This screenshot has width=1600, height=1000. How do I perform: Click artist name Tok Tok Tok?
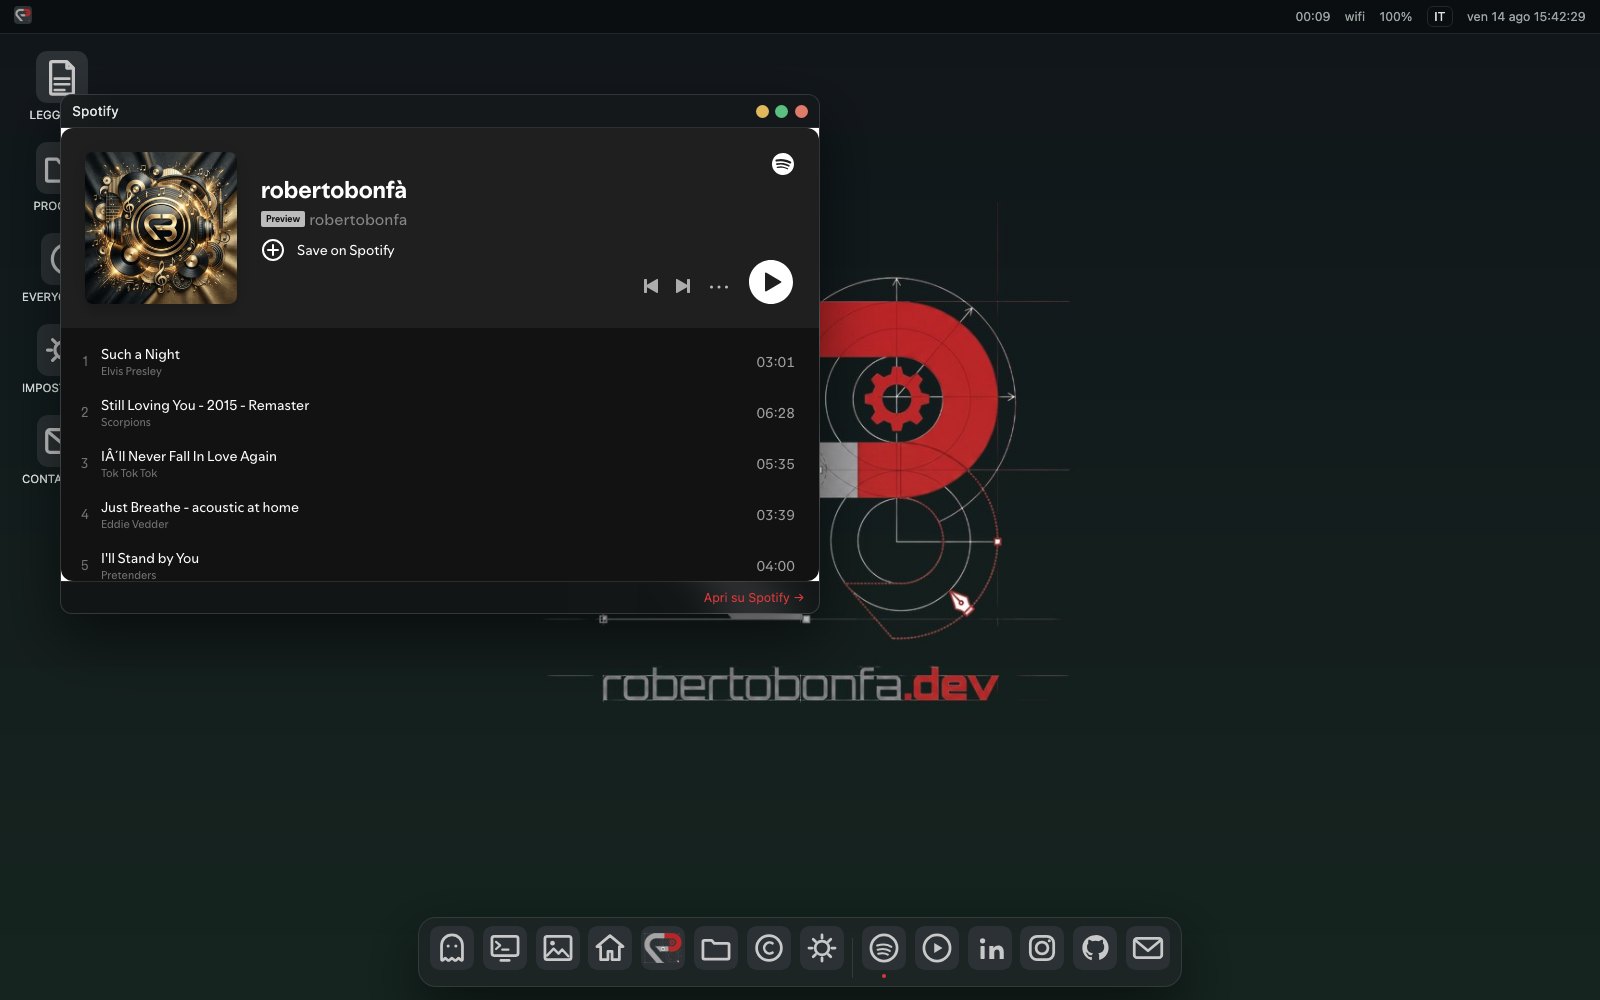(129, 473)
